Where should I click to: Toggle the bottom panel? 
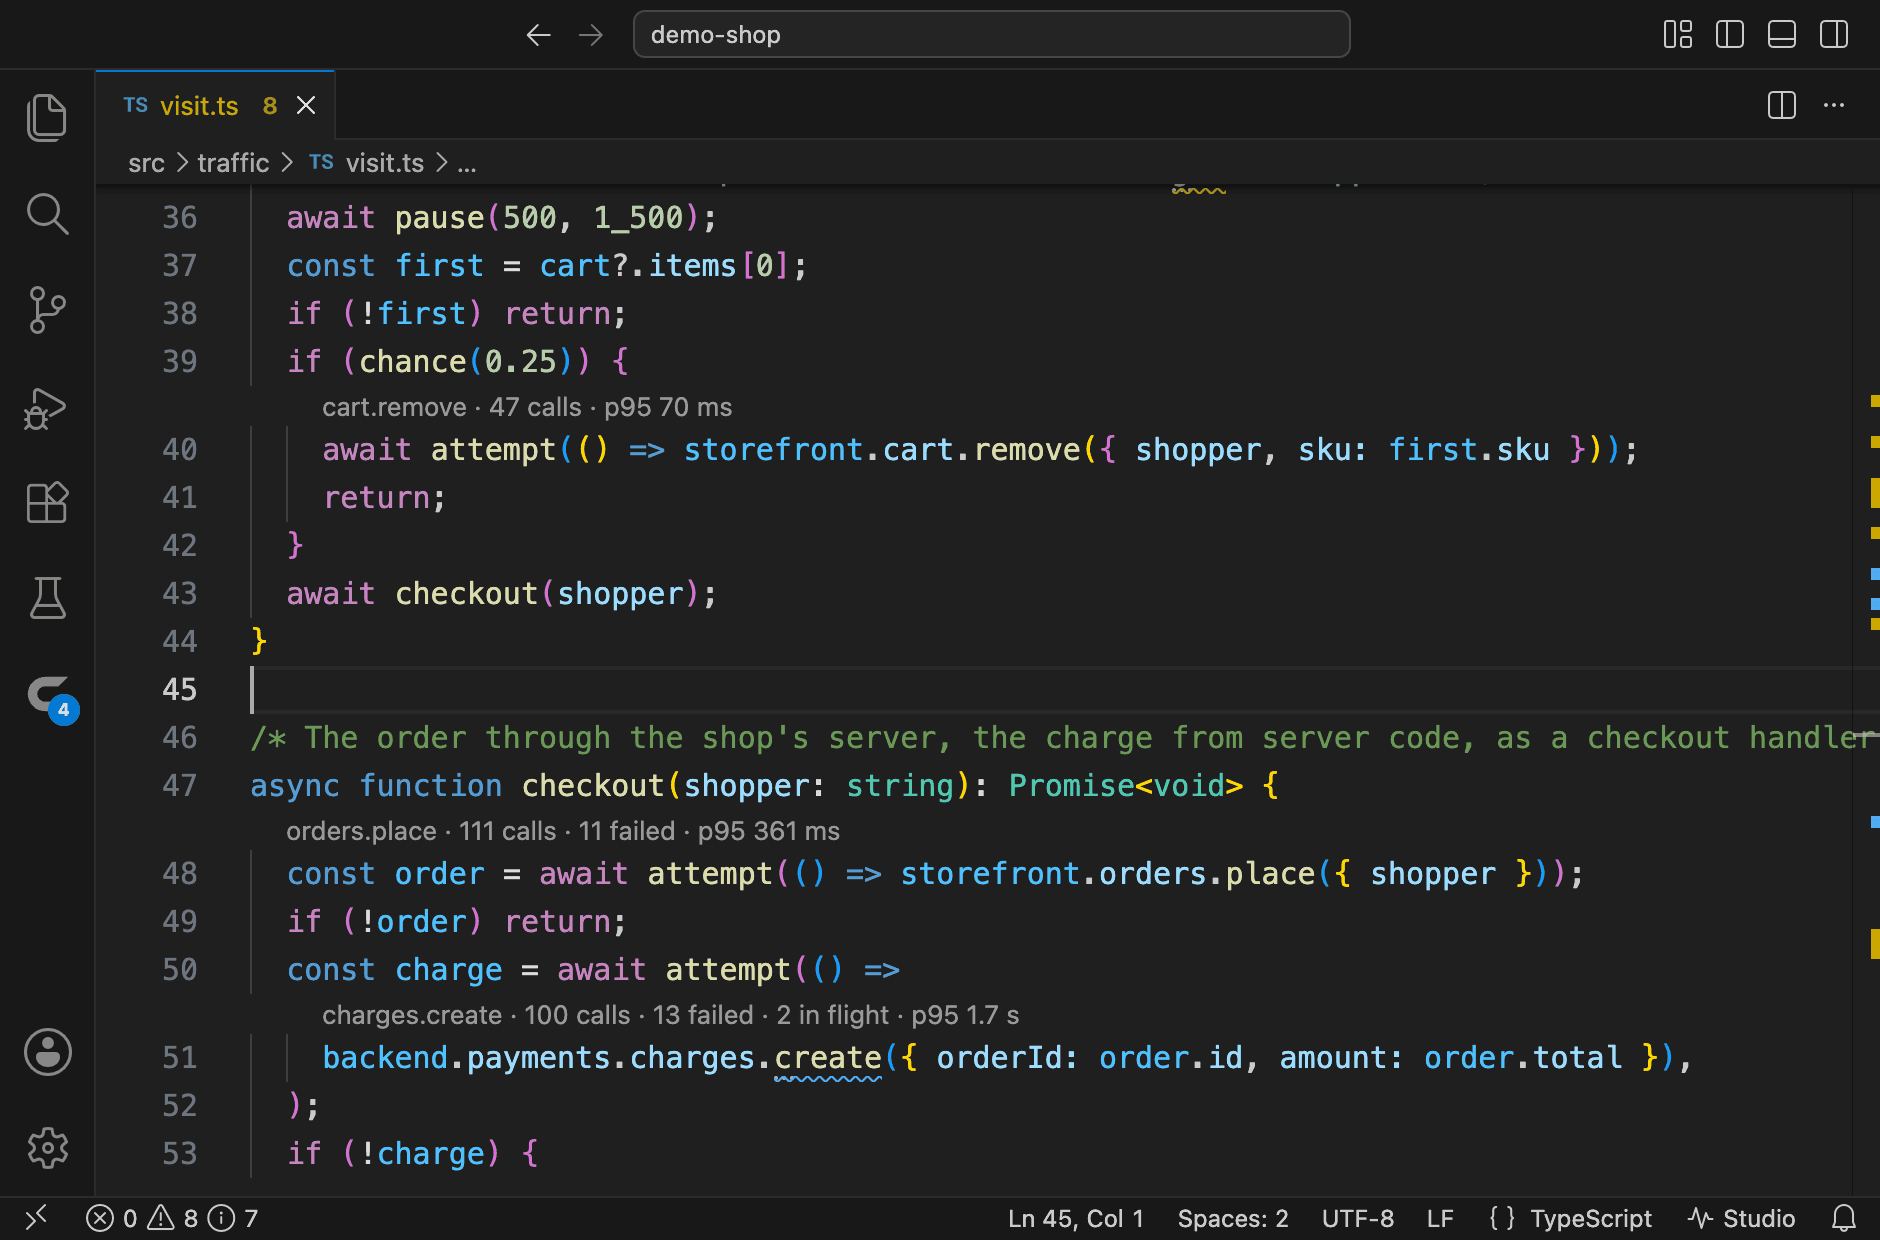1782,35
